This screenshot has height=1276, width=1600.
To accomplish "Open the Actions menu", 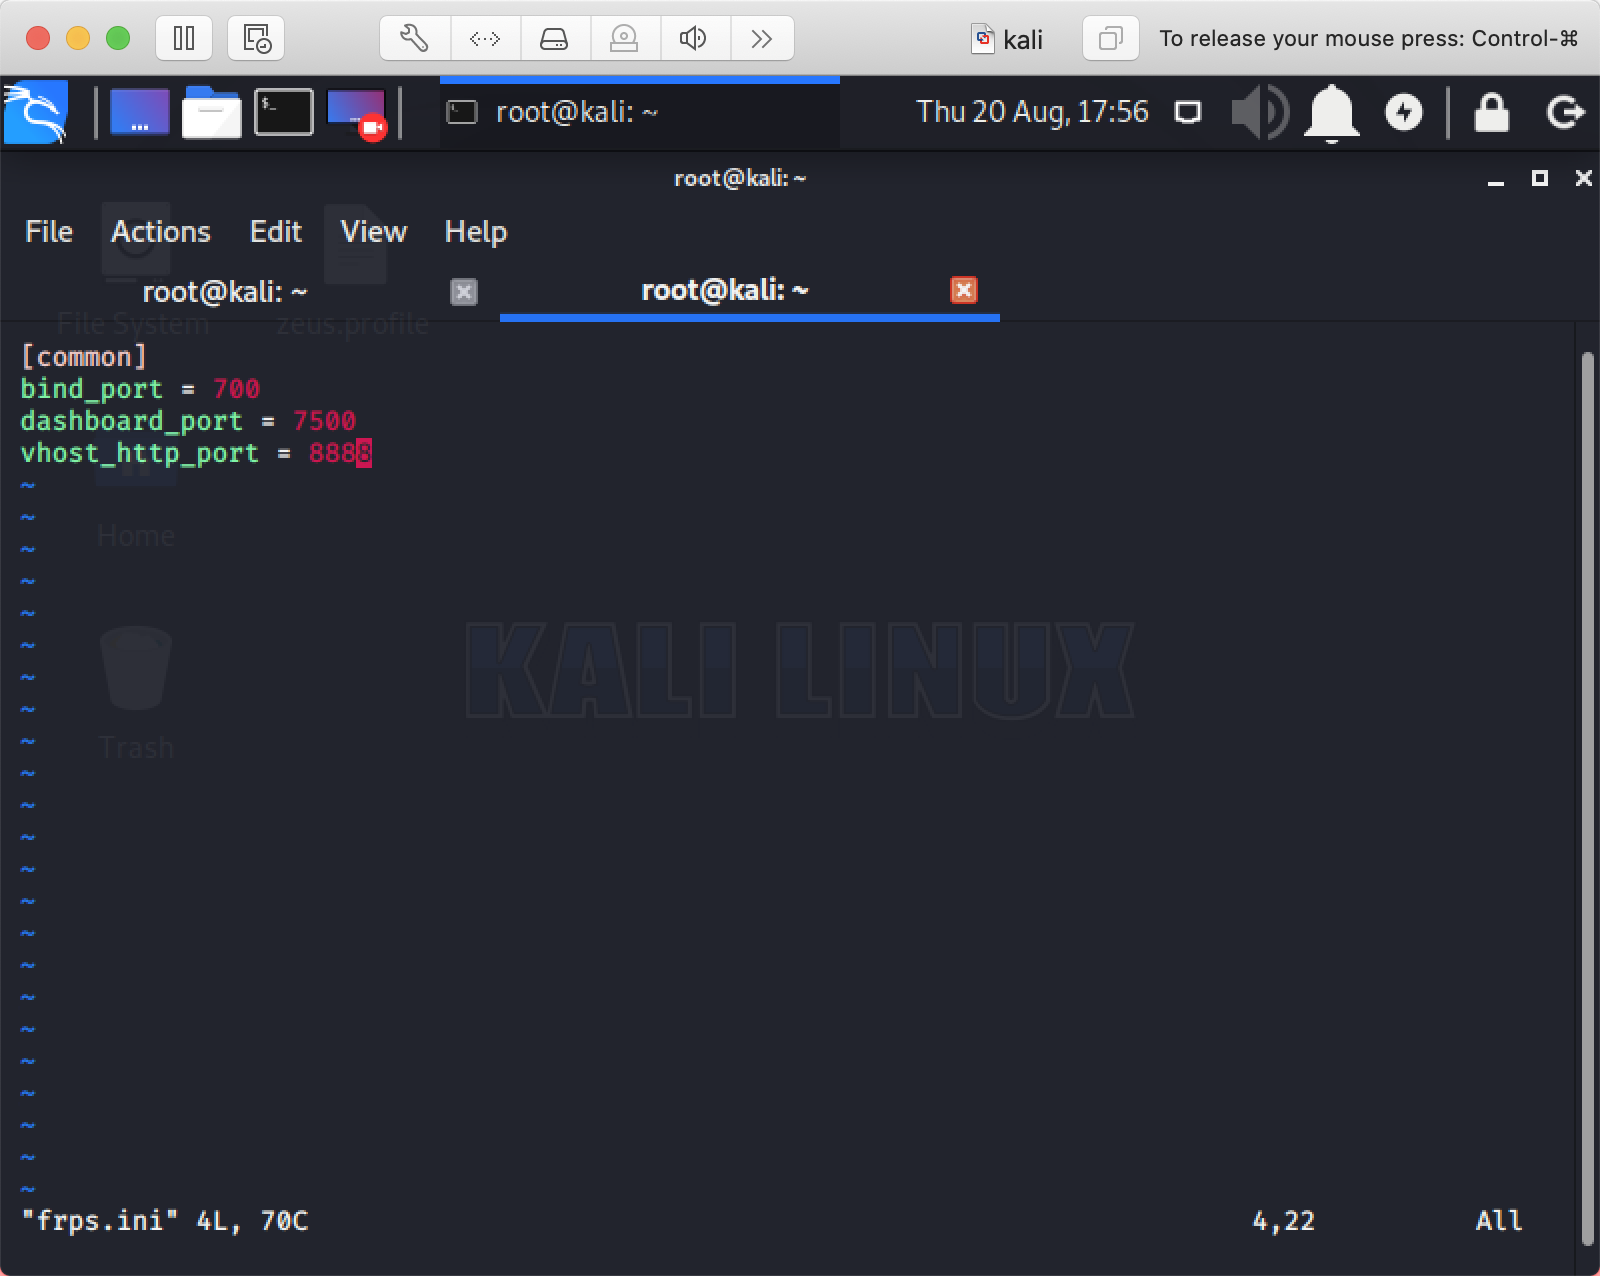I will click(x=161, y=232).
